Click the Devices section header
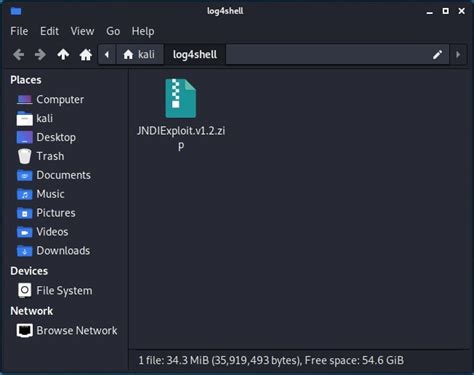 (29, 271)
